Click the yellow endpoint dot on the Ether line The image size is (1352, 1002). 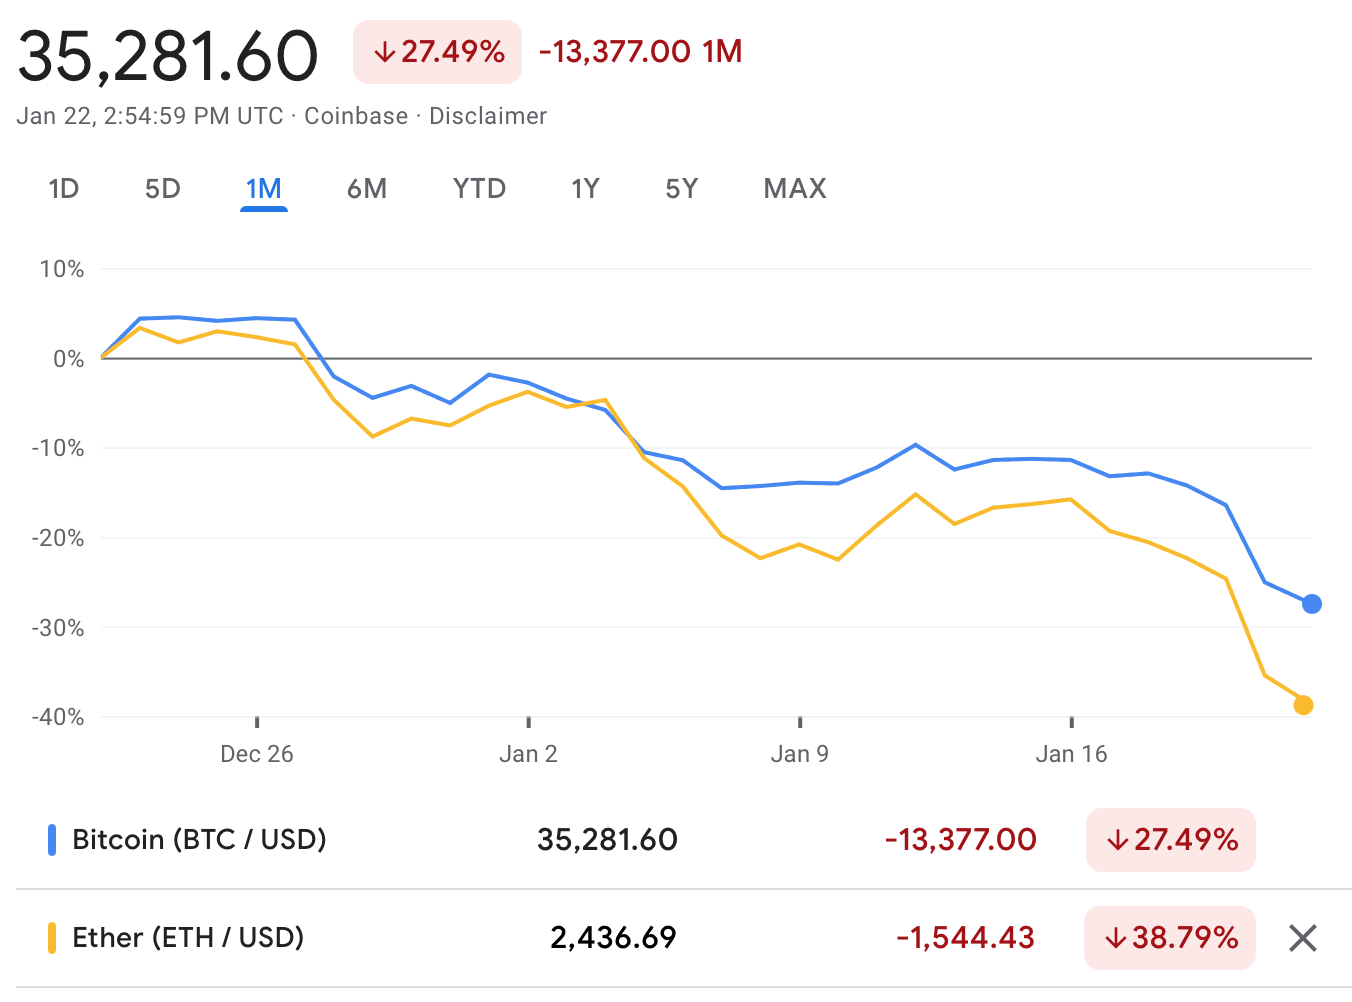point(1305,705)
